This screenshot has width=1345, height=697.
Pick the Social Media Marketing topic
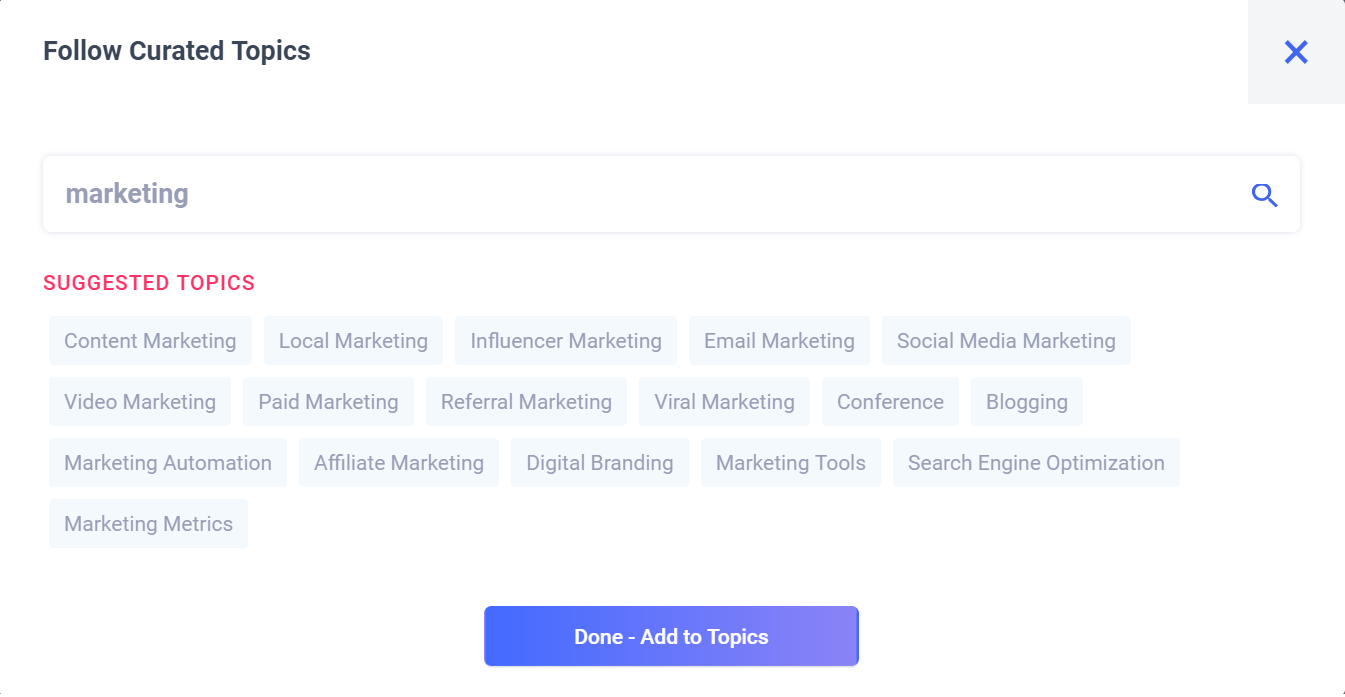1006,341
